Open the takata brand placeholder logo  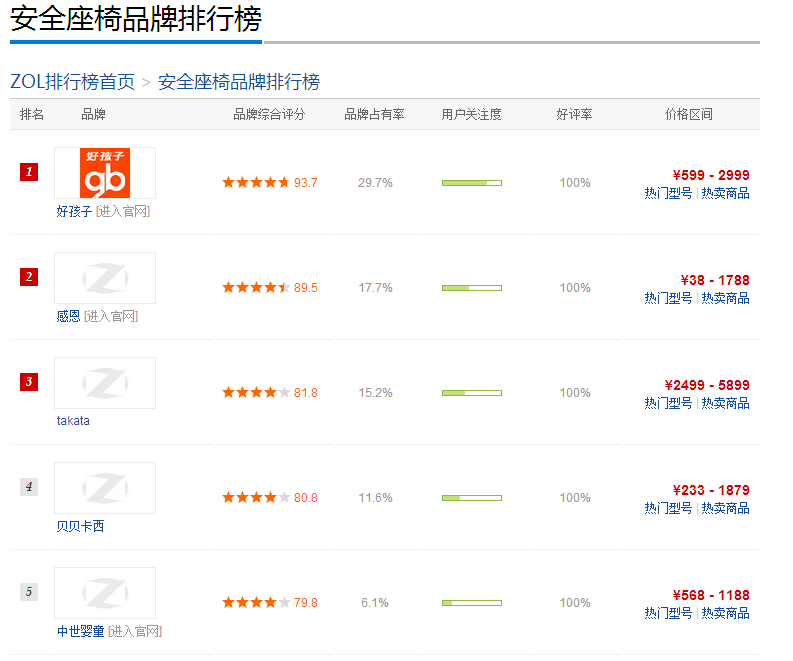pos(105,383)
